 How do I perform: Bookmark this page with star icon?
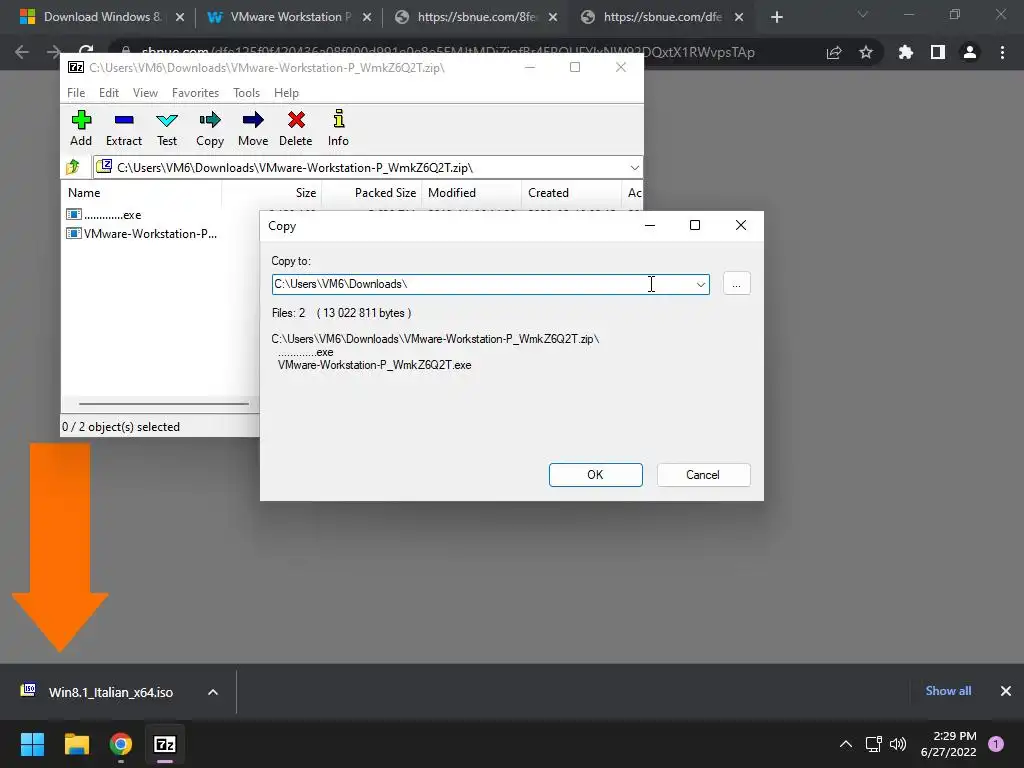(x=866, y=52)
